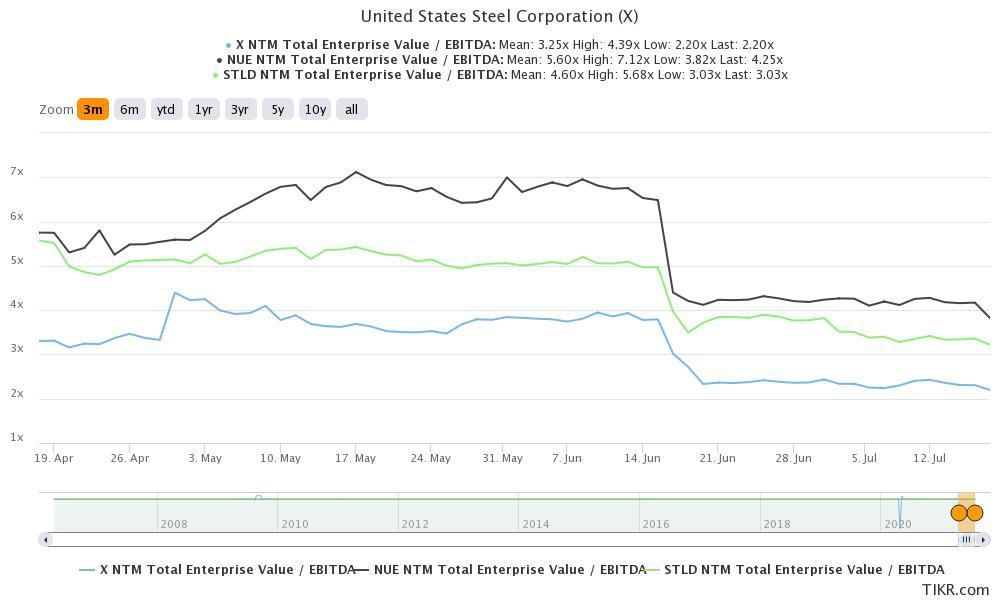
Task: Select the 1yr zoom range
Action: (x=202, y=109)
